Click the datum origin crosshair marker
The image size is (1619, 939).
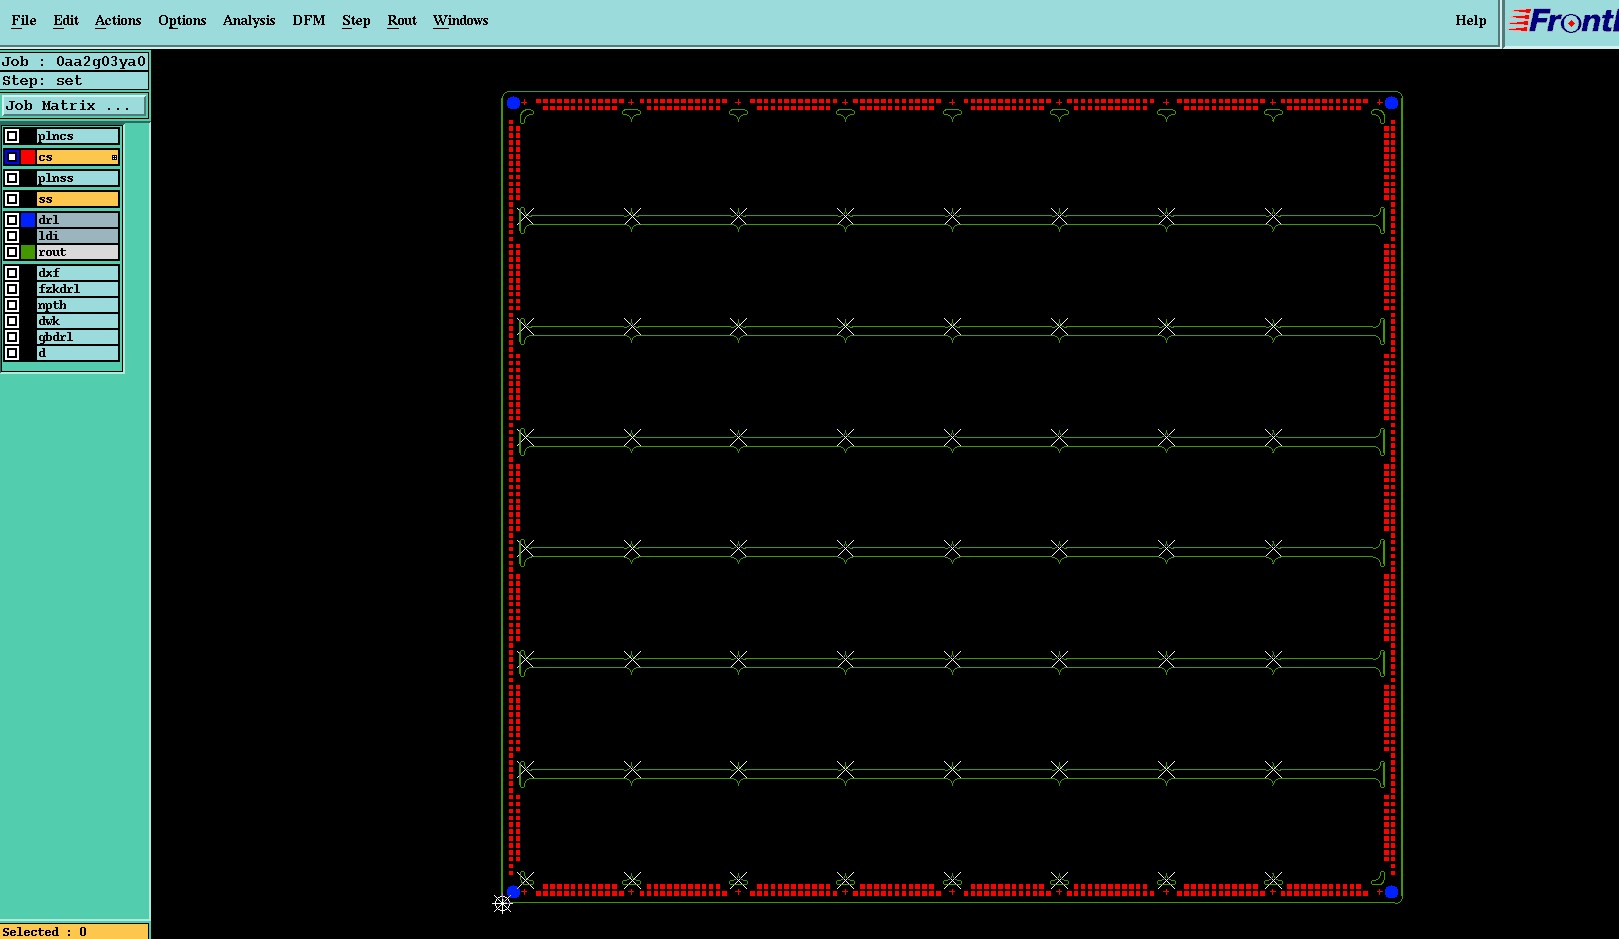point(502,903)
